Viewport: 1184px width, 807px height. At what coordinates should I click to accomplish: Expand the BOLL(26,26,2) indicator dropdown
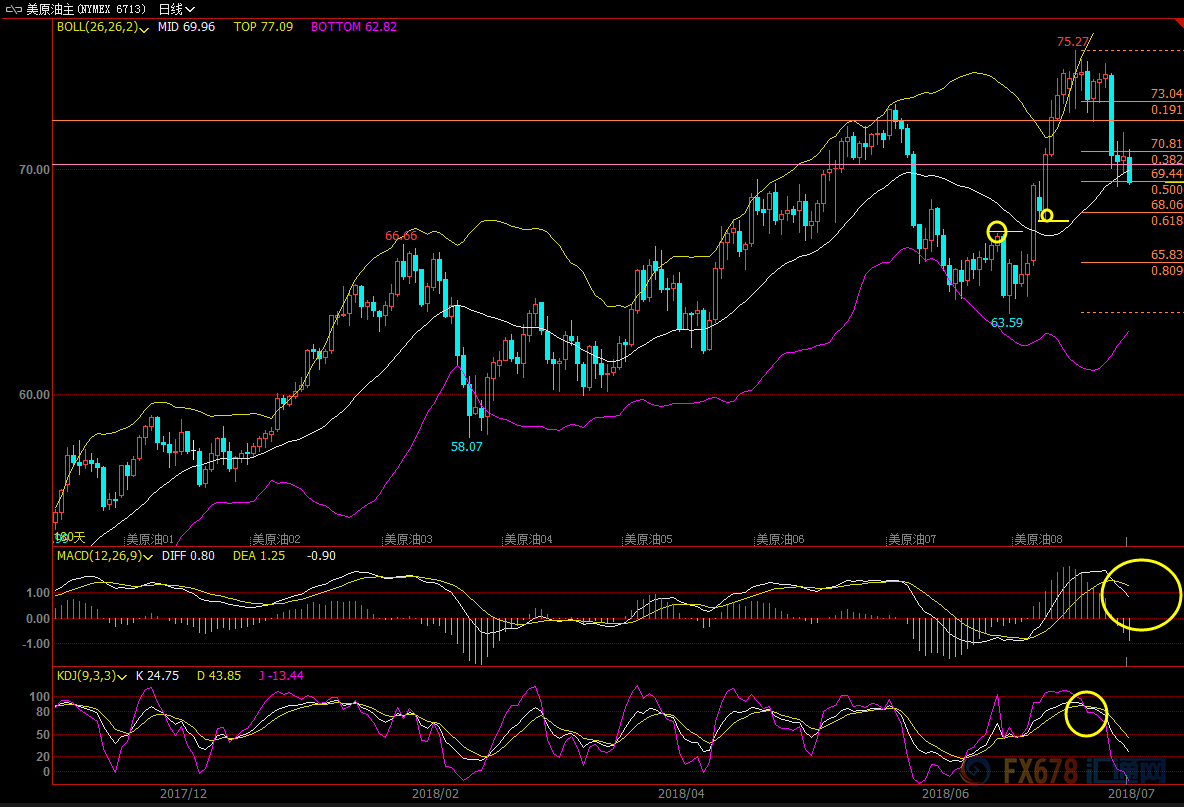point(143,29)
